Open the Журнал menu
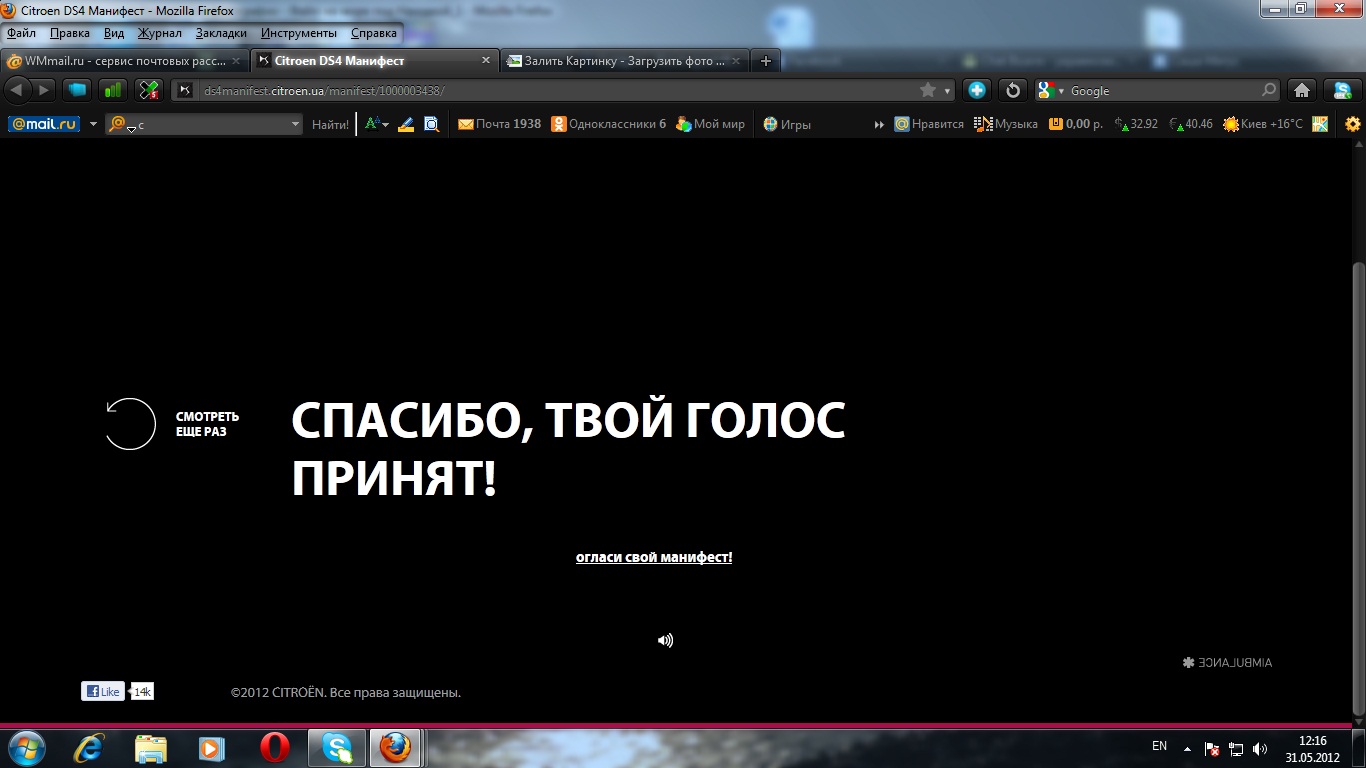The width and height of the screenshot is (1366, 768). coord(160,33)
